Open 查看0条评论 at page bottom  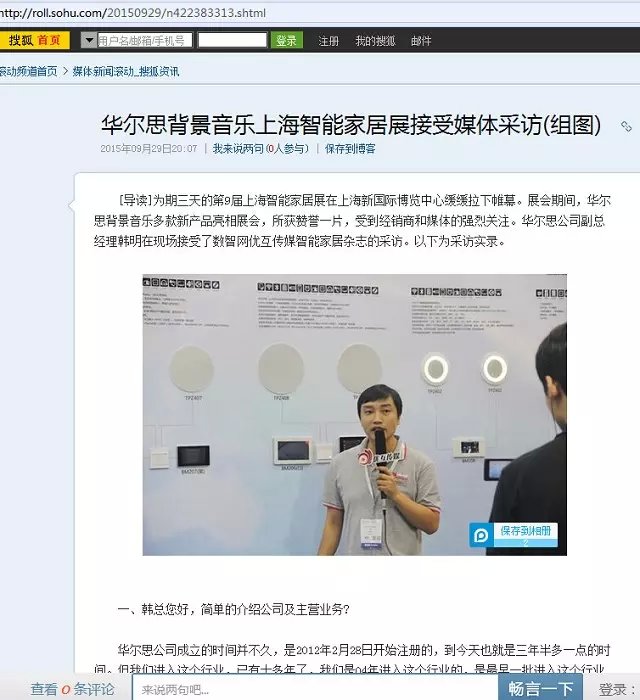pyautogui.click(x=72, y=689)
